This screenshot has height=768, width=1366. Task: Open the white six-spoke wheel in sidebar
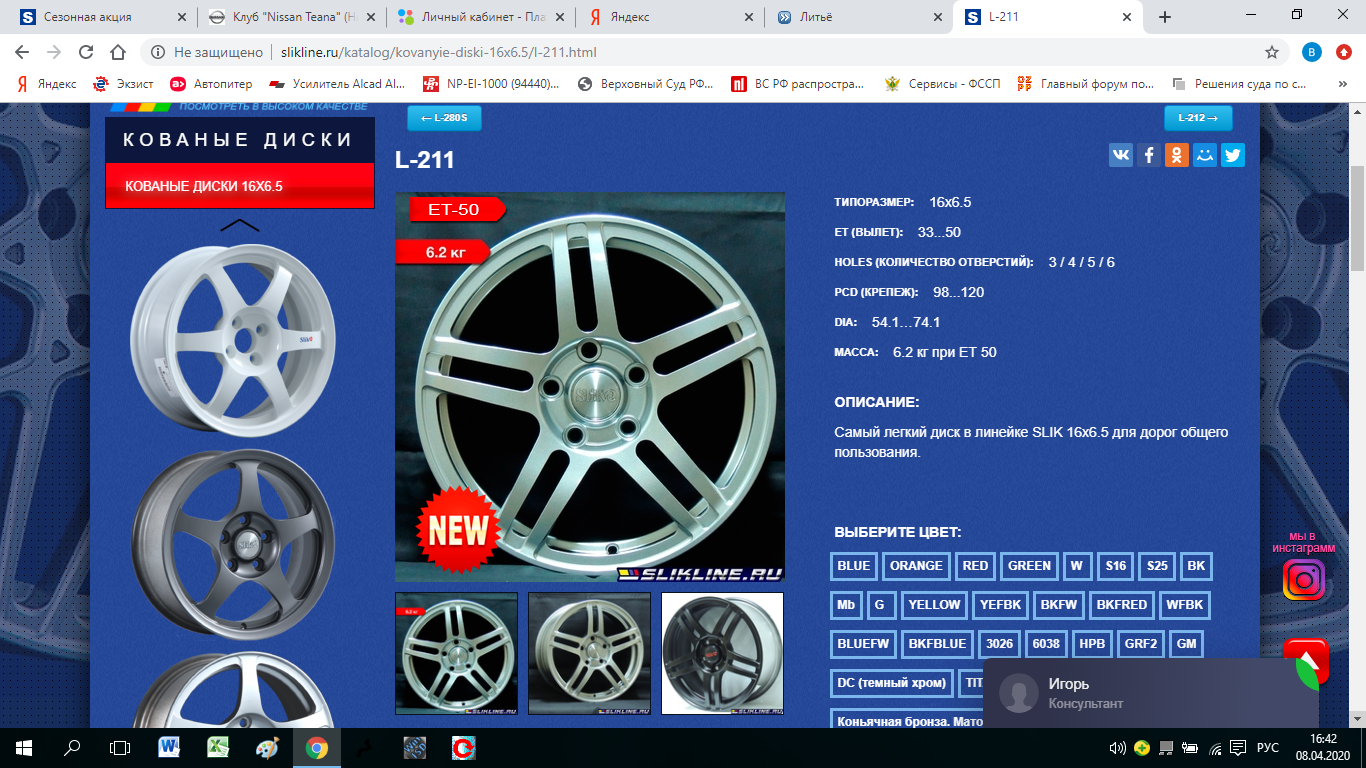(x=232, y=341)
